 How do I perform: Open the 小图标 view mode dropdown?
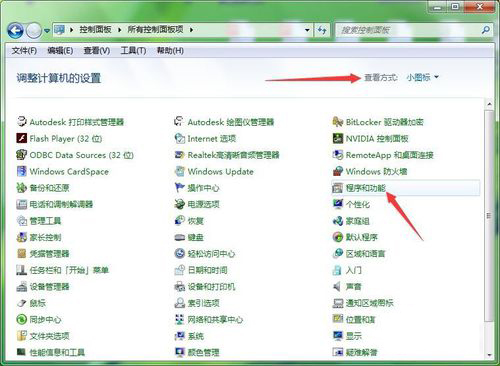pos(422,77)
